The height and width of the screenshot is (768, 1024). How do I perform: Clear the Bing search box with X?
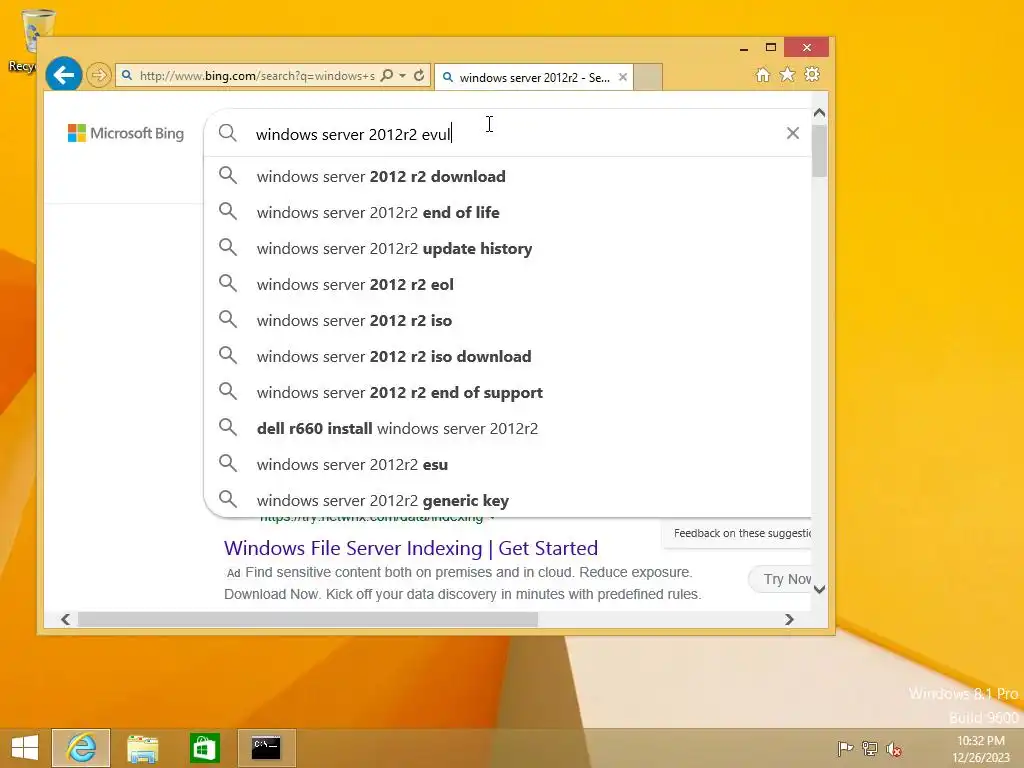pyautogui.click(x=793, y=133)
